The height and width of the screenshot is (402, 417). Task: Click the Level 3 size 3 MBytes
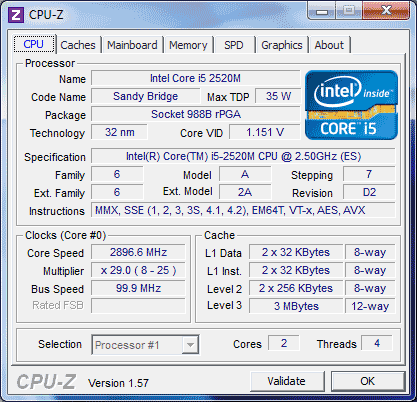click(x=296, y=306)
